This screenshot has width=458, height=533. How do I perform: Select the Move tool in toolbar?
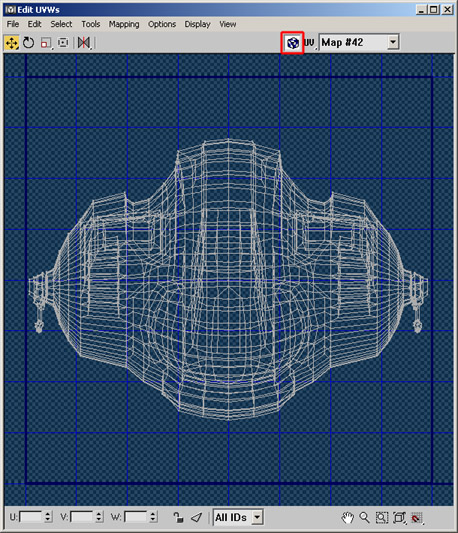coord(12,43)
